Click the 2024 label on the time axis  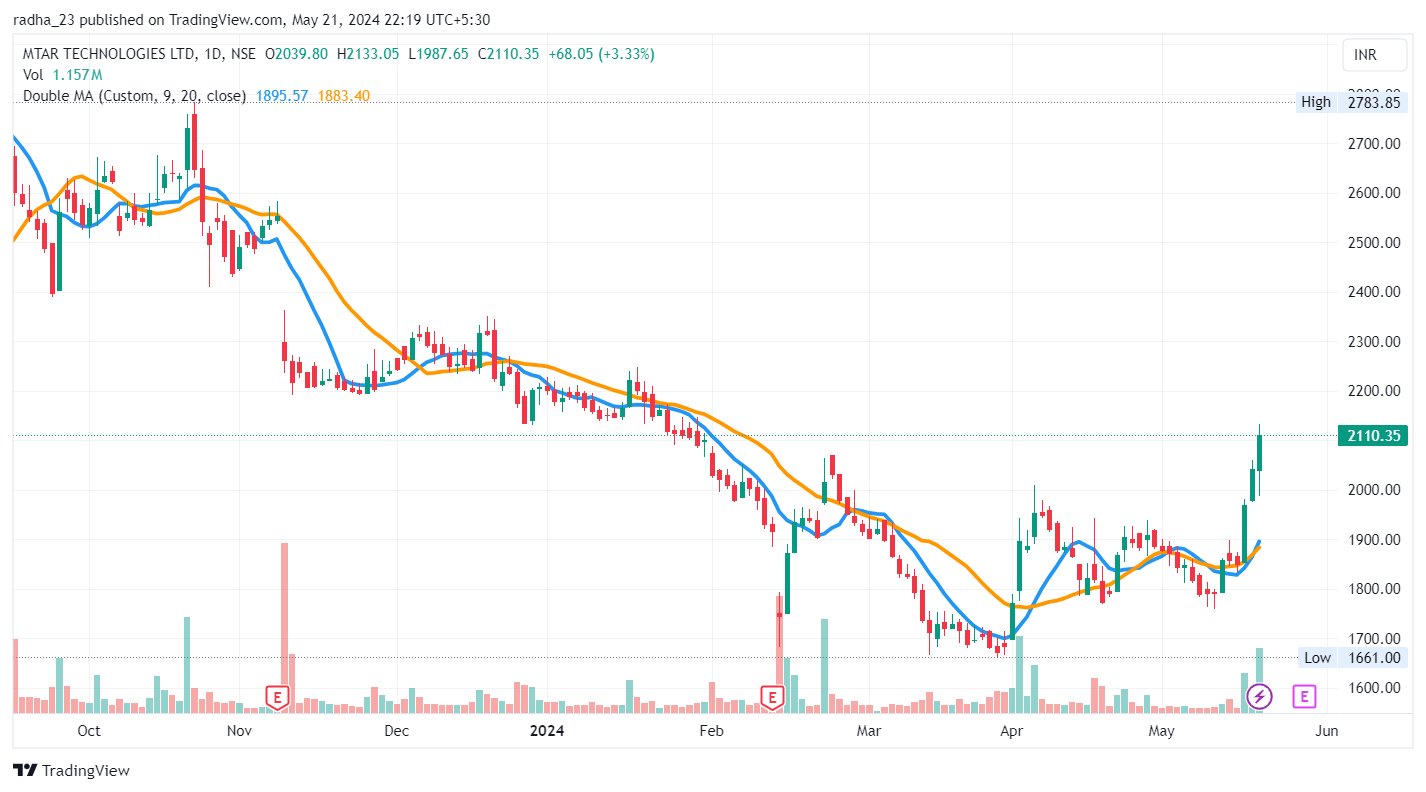[547, 731]
